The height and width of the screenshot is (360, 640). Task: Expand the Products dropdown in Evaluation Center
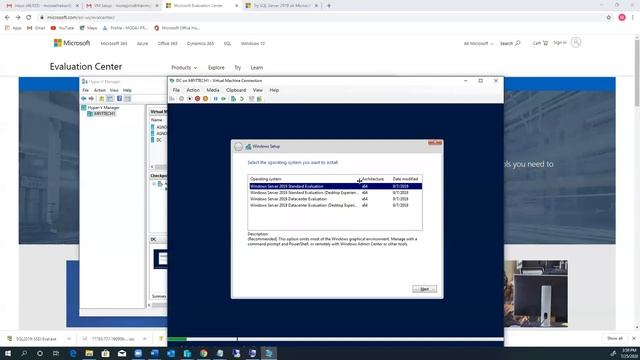184,67
